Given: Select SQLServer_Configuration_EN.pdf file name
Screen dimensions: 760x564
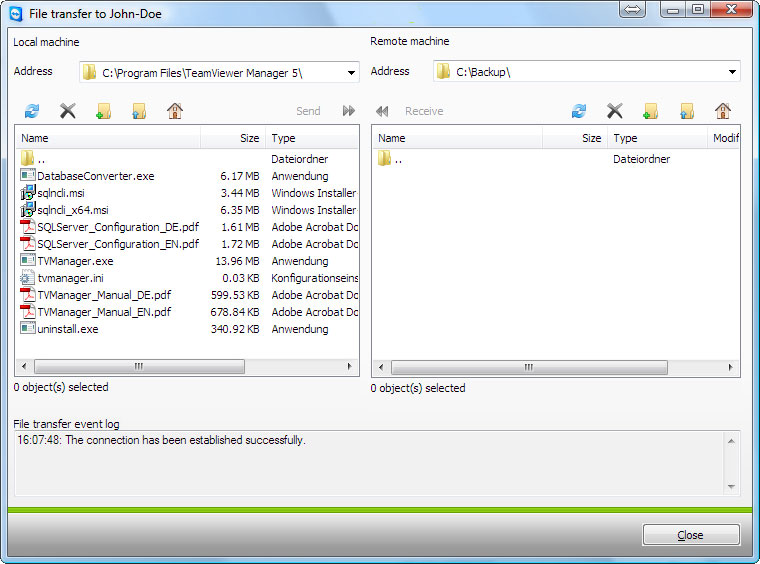Looking at the screenshot, I should (x=118, y=244).
